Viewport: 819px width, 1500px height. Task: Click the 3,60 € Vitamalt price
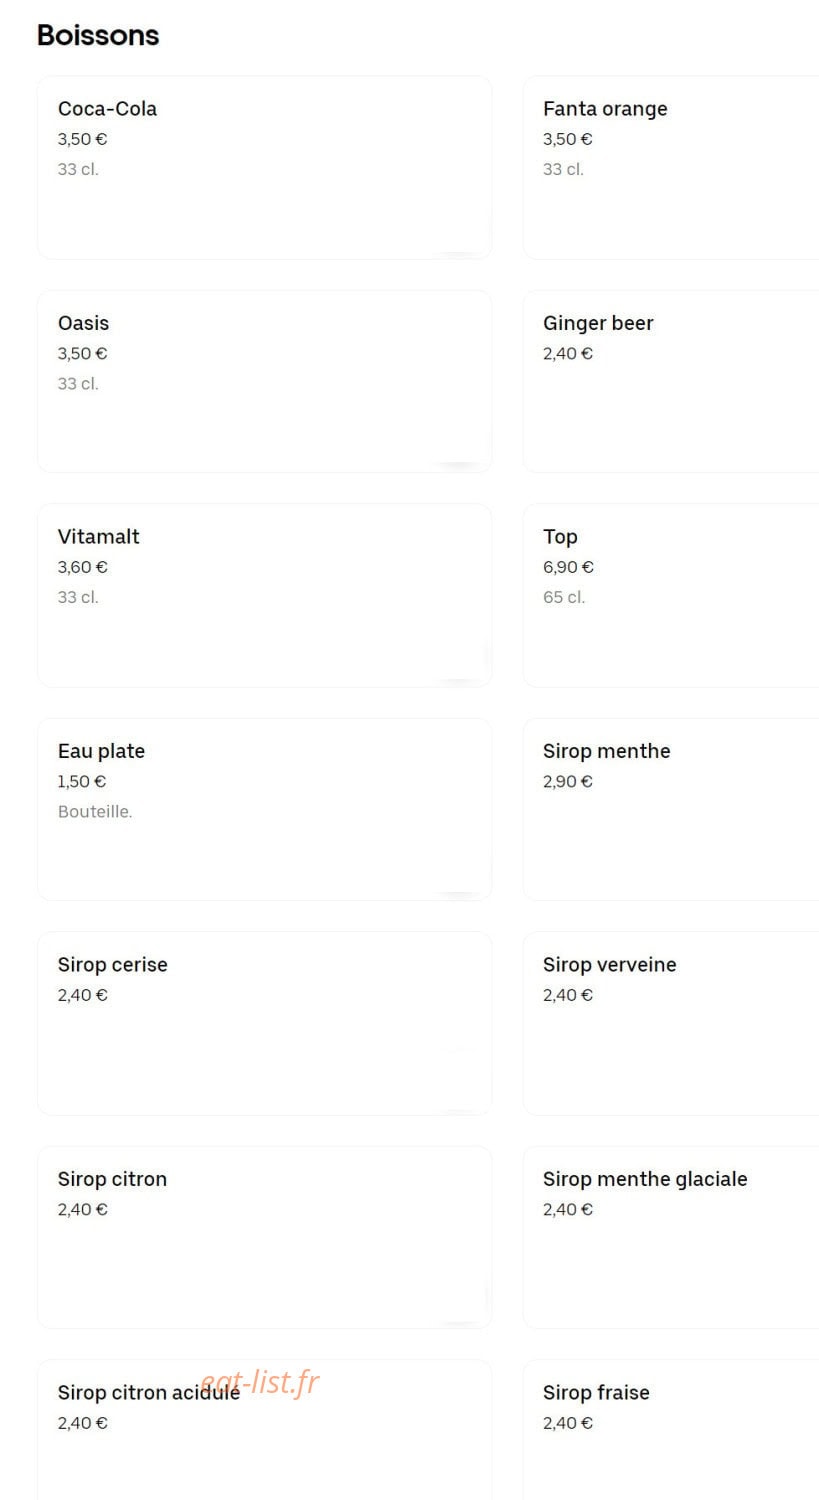coord(83,567)
